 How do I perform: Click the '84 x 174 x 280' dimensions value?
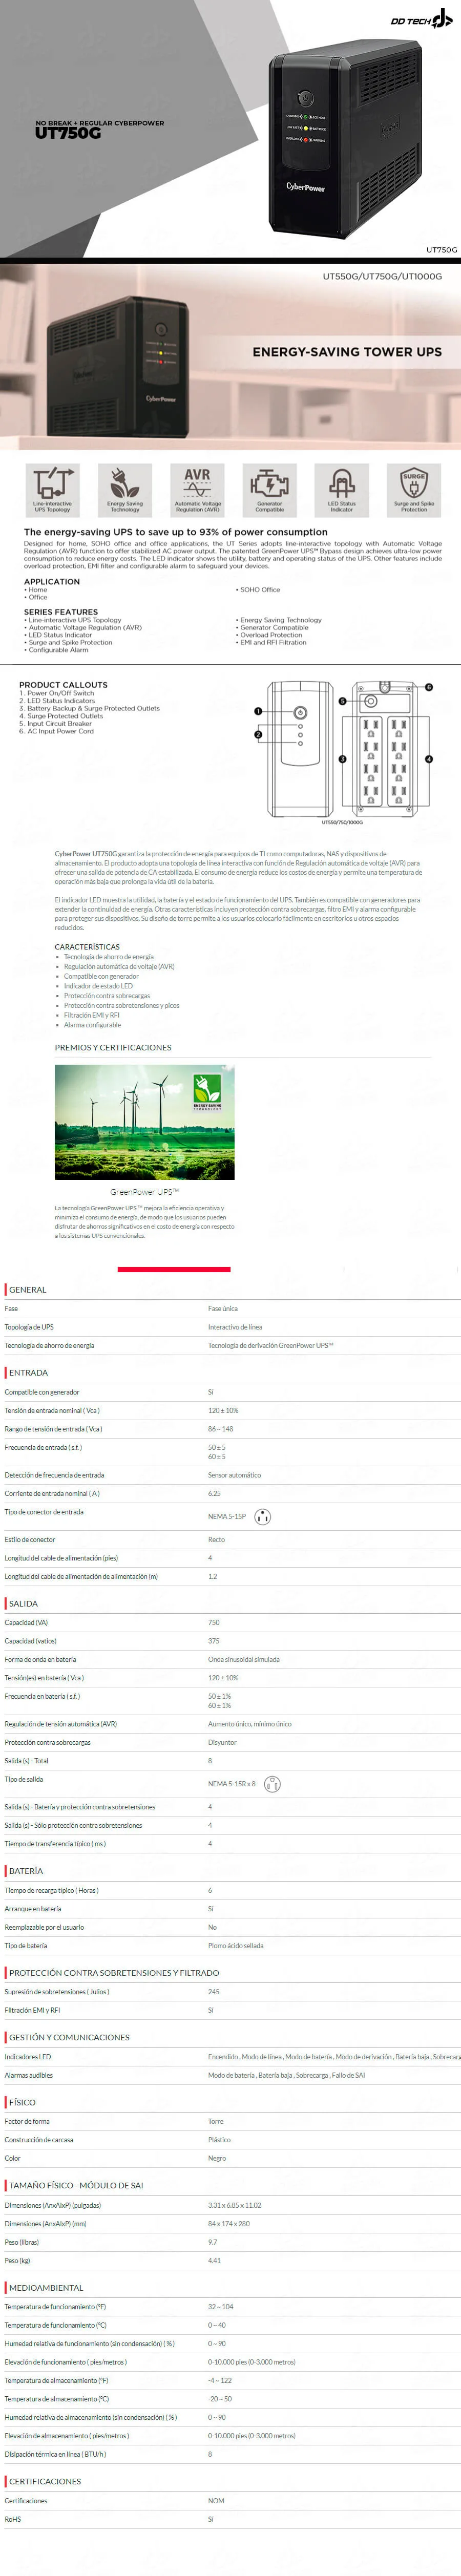(x=229, y=2224)
